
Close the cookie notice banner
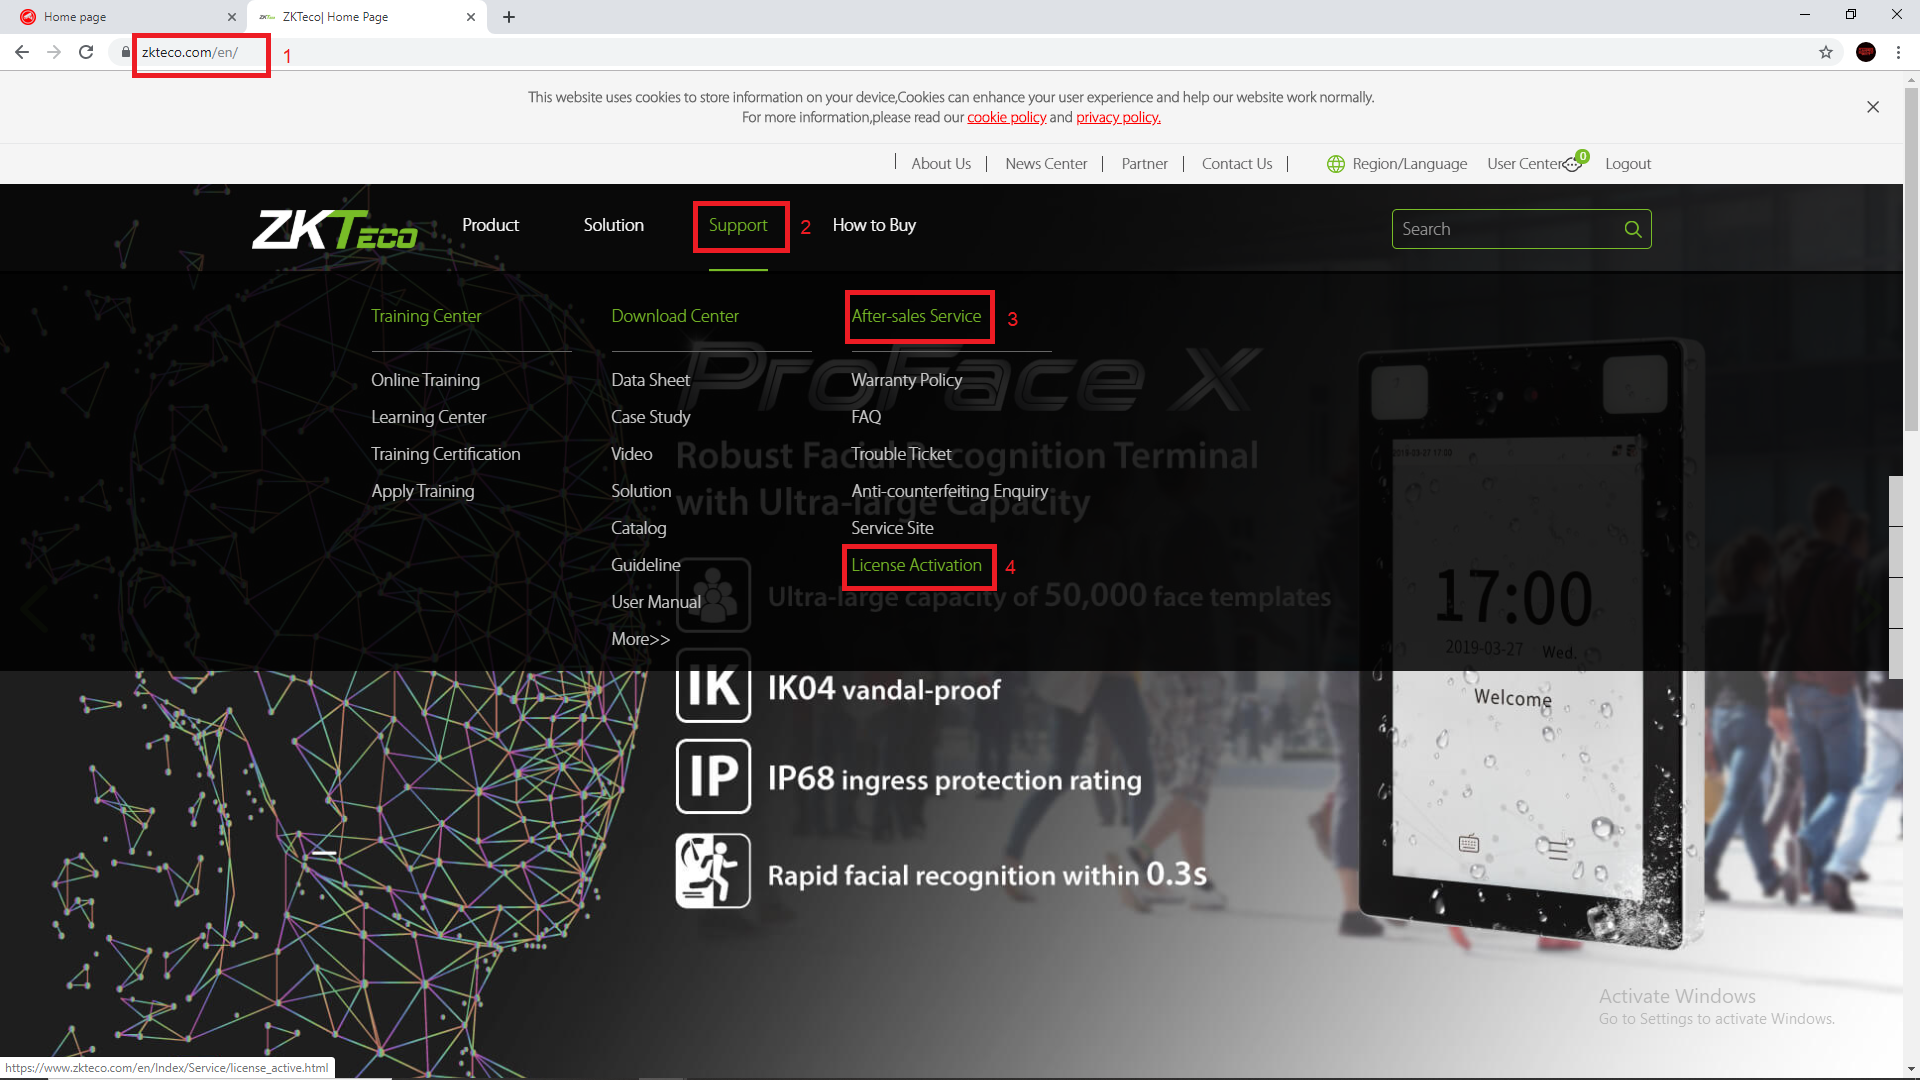click(1873, 107)
